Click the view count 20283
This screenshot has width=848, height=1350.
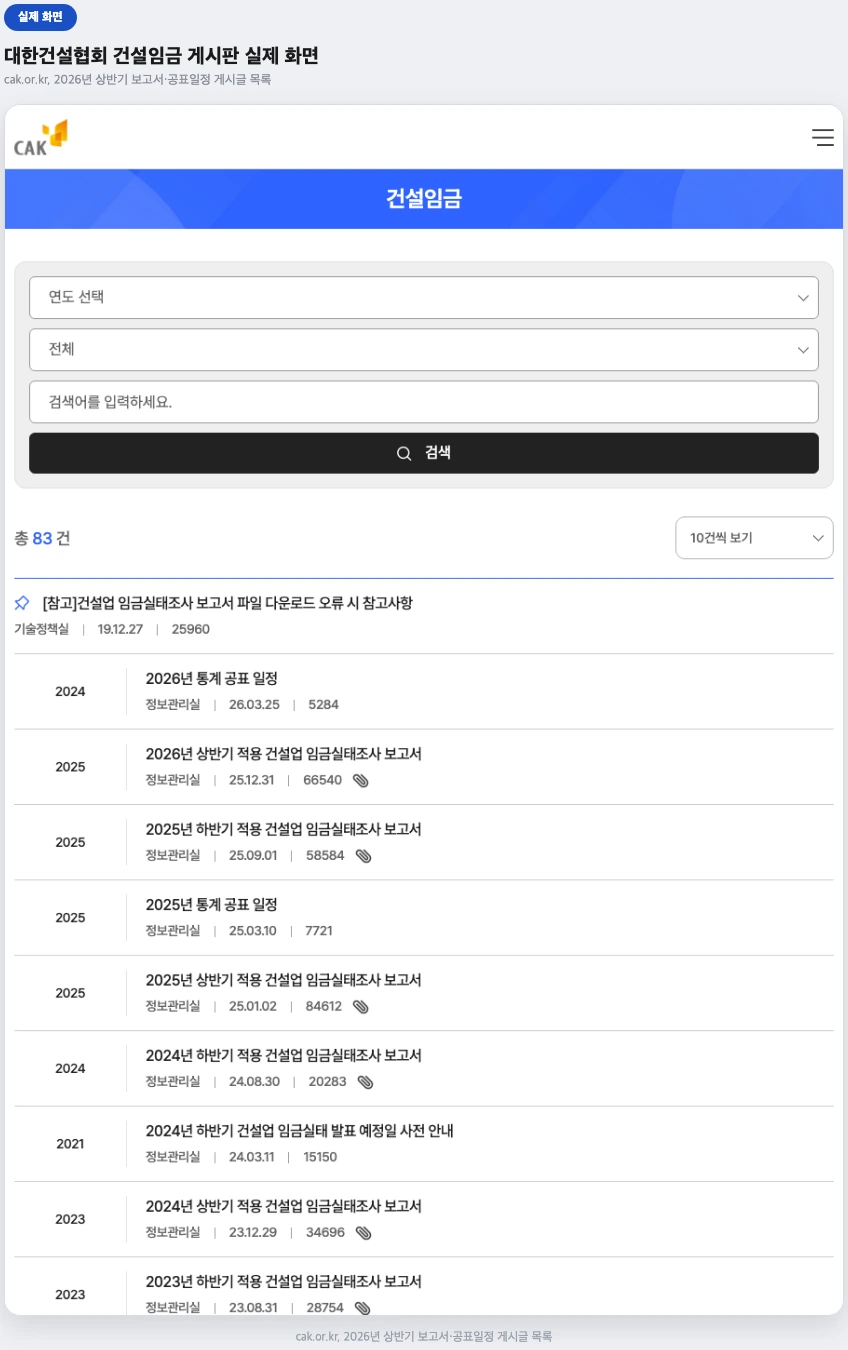coord(328,1082)
